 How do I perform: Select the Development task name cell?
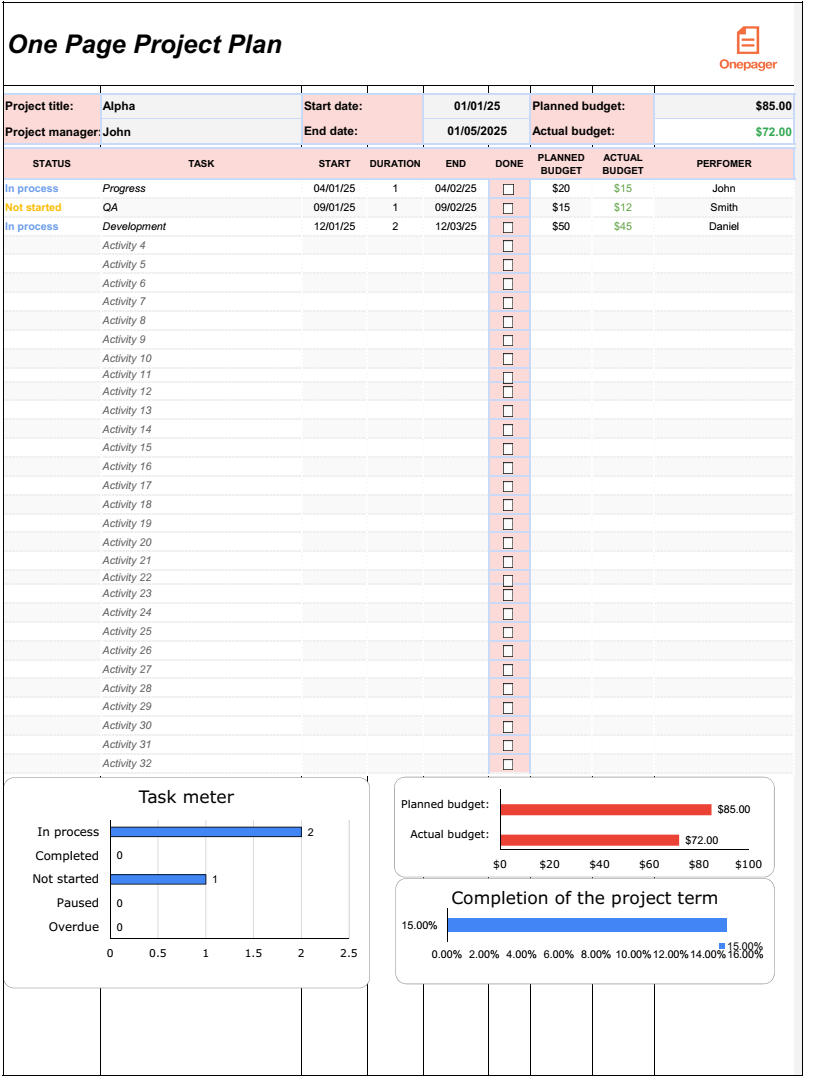click(201, 226)
